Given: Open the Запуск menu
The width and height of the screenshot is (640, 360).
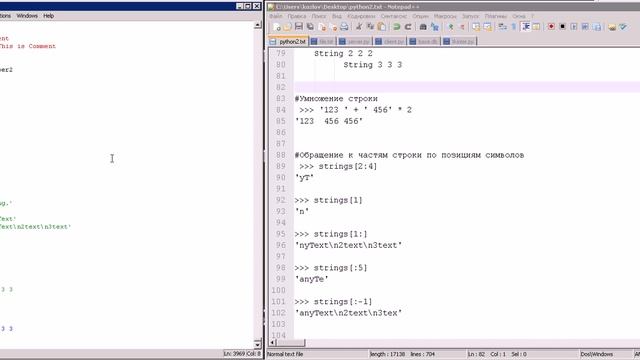Looking at the screenshot, I should [x=470, y=16].
